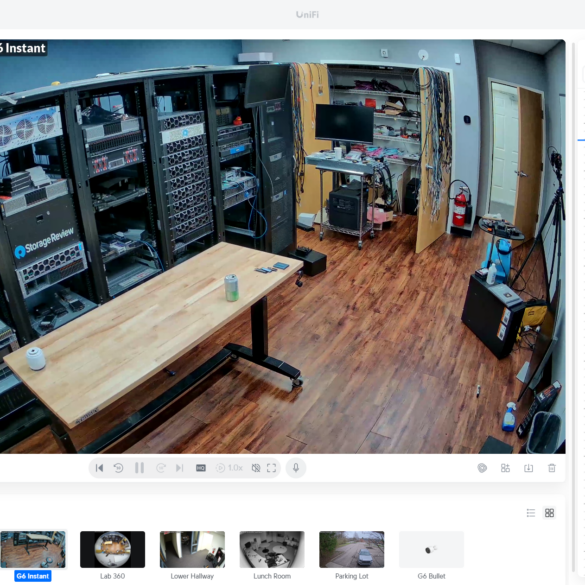Click the Lab 360 label
Viewport: 585px width, 585px height.
click(112, 576)
